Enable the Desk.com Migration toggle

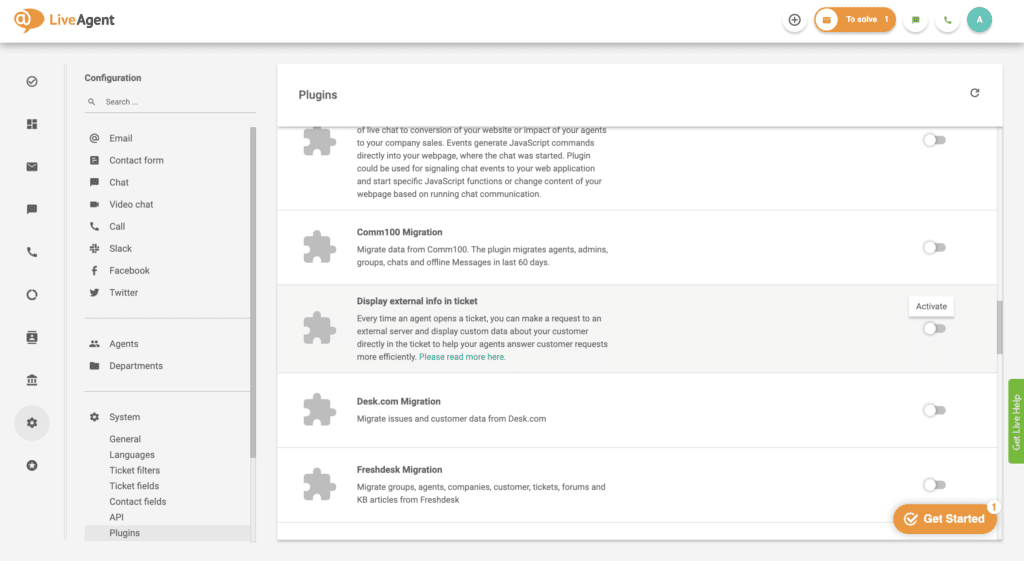tap(935, 410)
